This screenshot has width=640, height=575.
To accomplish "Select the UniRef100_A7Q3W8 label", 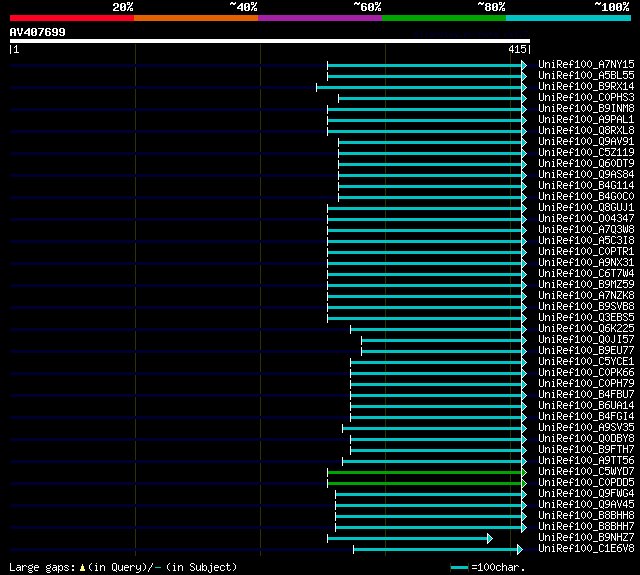I will click(586, 230).
